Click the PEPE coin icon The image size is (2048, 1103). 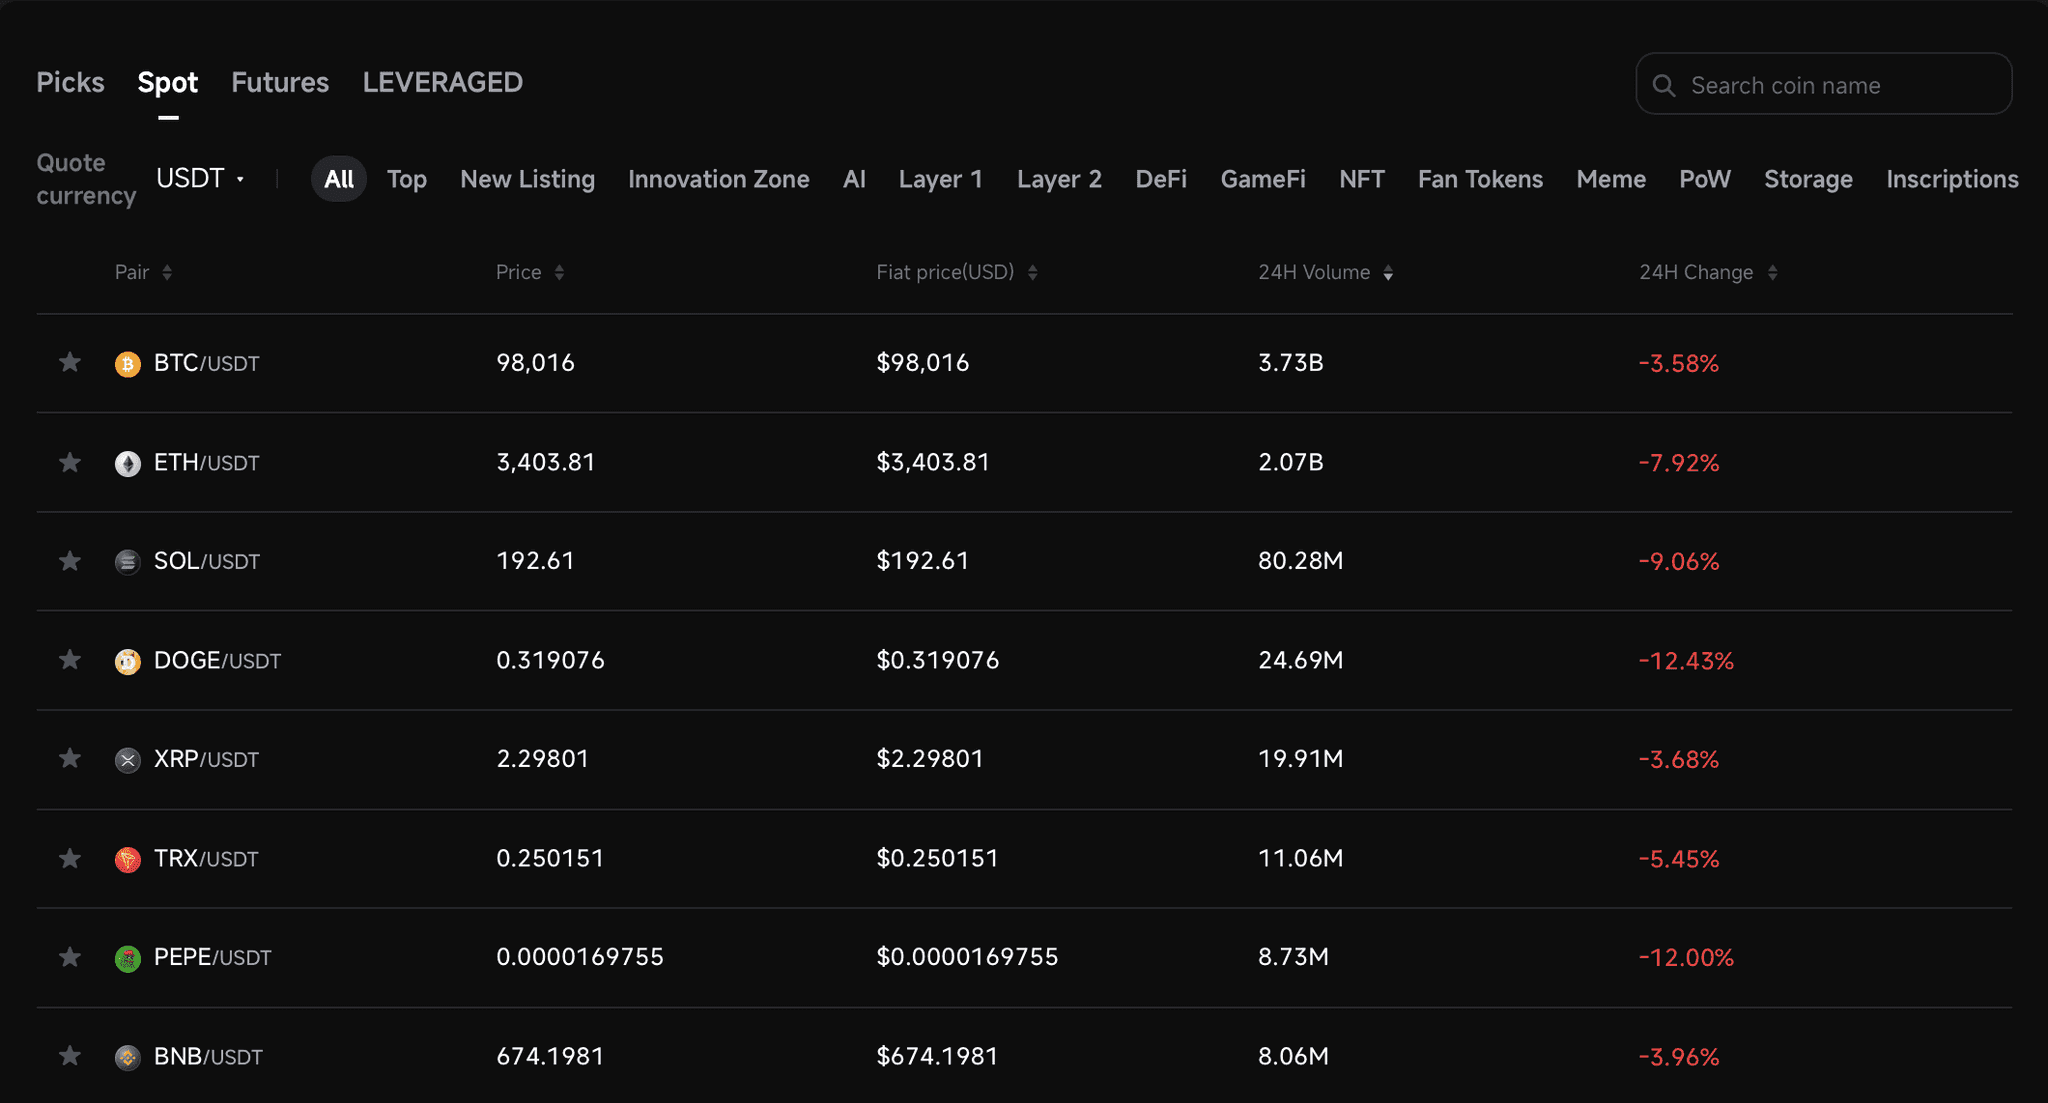[x=128, y=958]
